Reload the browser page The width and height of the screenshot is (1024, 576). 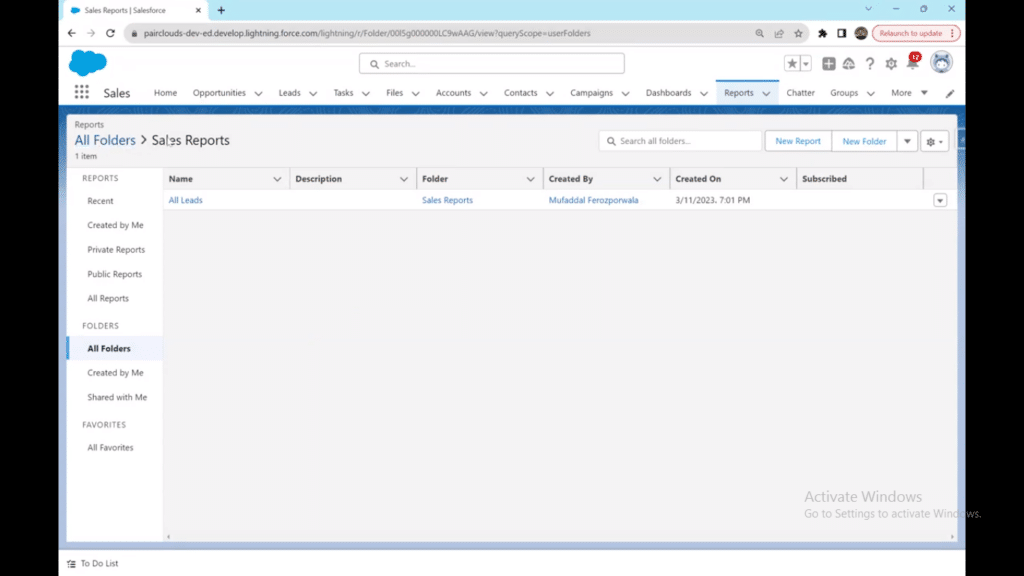point(110,33)
